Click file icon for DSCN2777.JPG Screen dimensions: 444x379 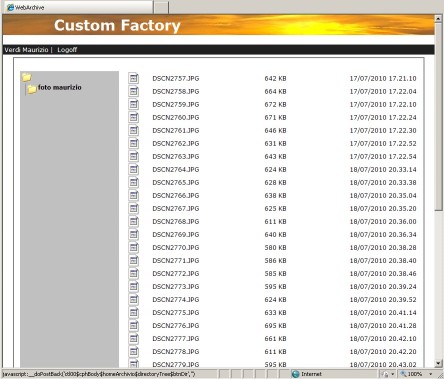[134, 338]
